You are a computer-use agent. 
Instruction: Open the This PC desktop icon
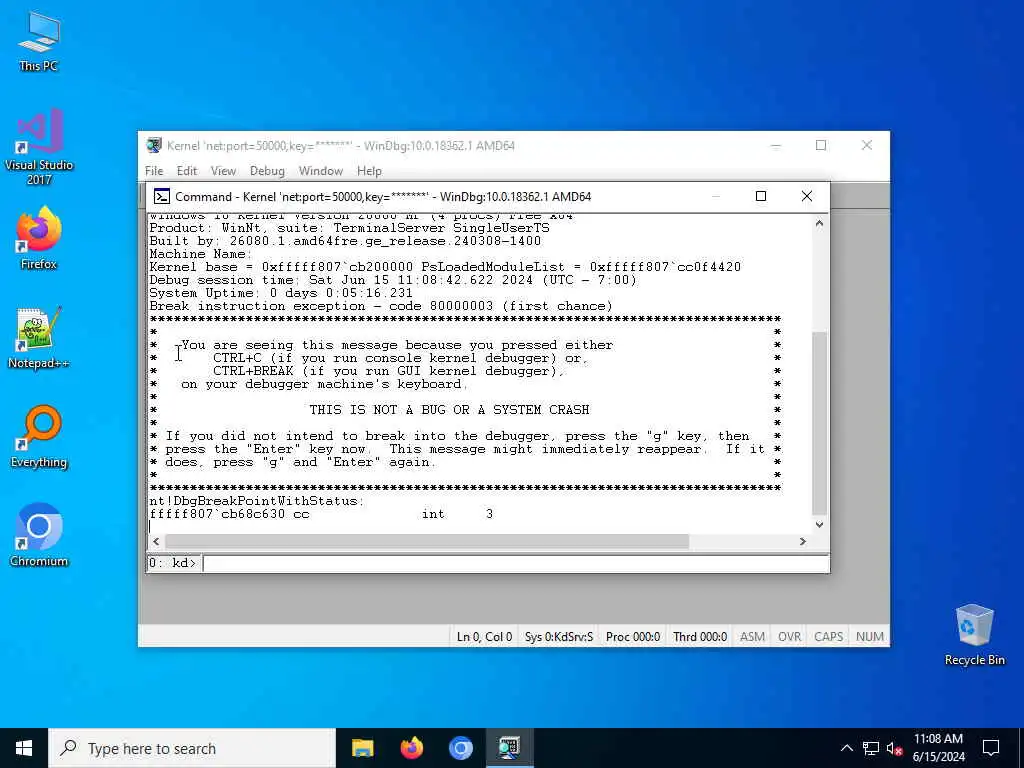(39, 40)
